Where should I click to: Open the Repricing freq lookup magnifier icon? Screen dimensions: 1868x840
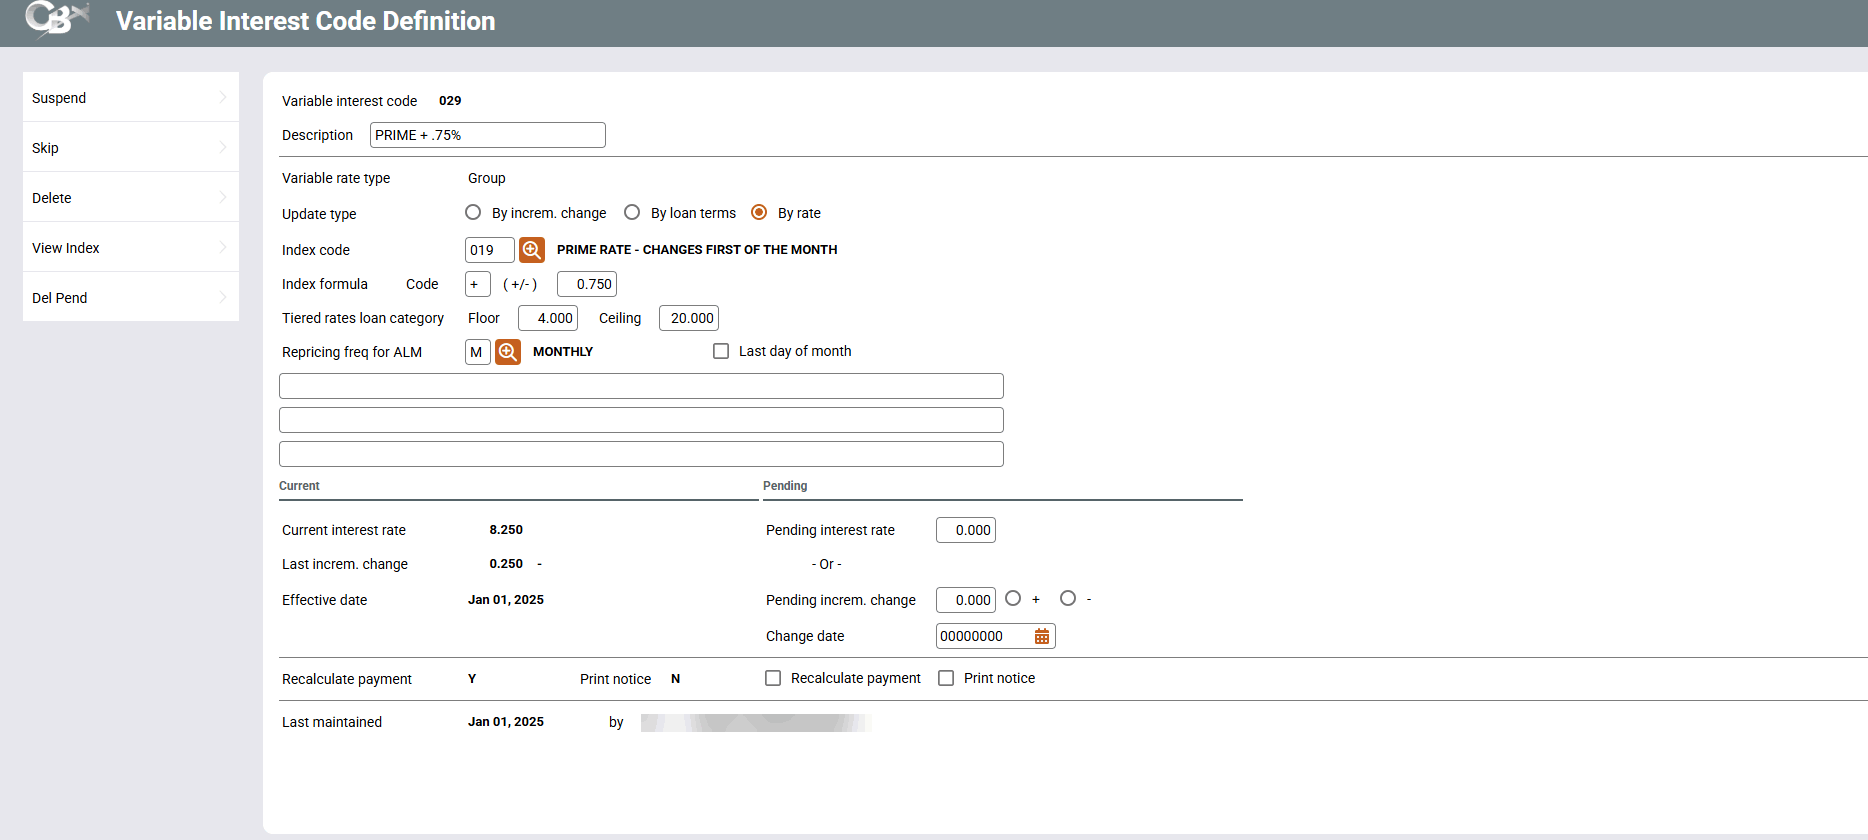[x=508, y=352]
